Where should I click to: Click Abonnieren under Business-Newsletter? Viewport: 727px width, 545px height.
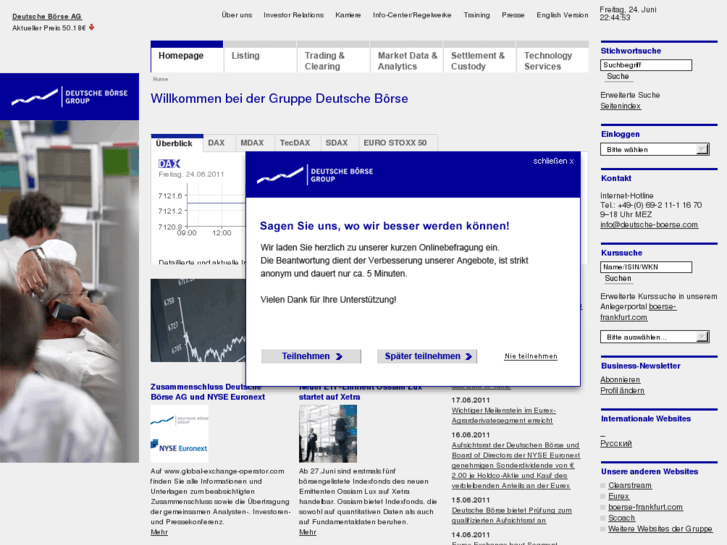point(620,379)
